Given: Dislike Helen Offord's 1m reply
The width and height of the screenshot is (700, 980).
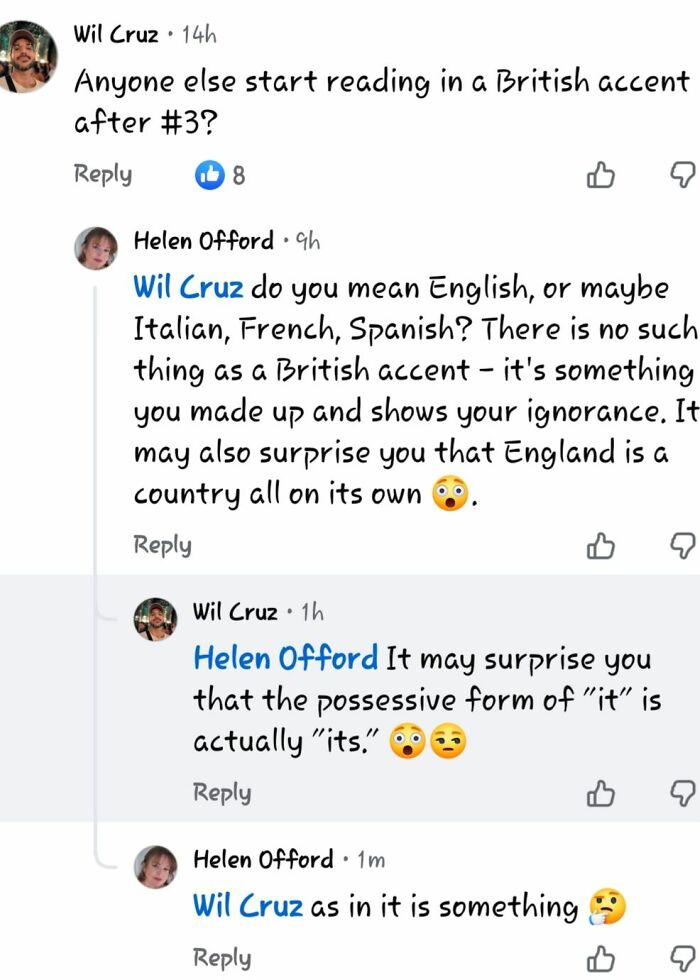Looking at the screenshot, I should 682,958.
